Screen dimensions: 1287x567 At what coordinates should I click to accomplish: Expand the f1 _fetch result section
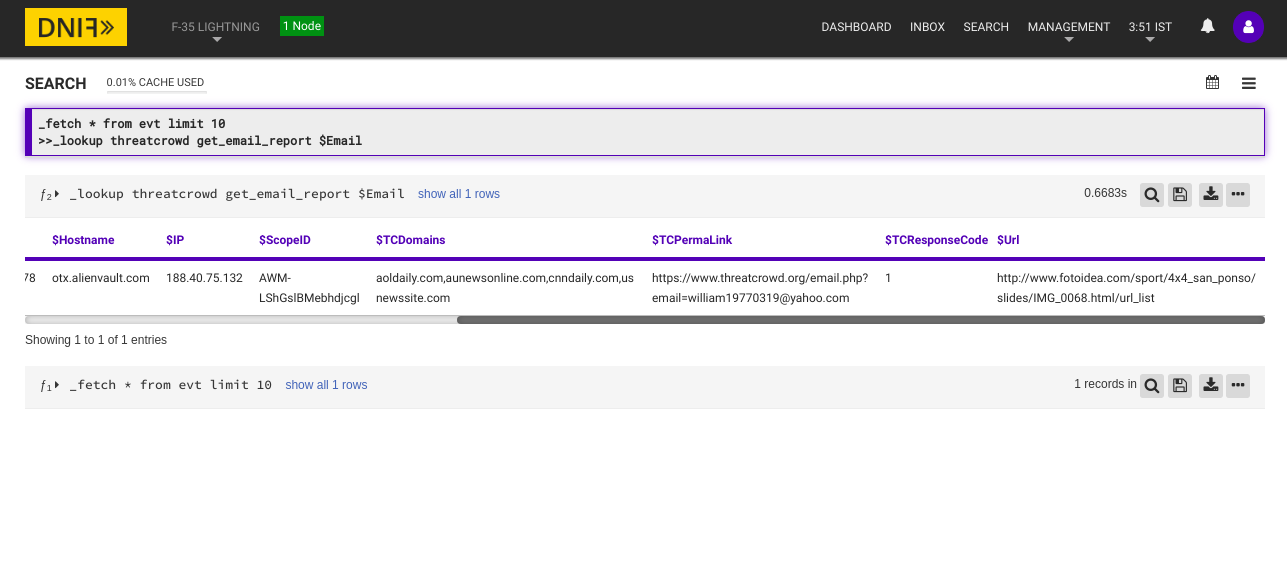(x=50, y=385)
